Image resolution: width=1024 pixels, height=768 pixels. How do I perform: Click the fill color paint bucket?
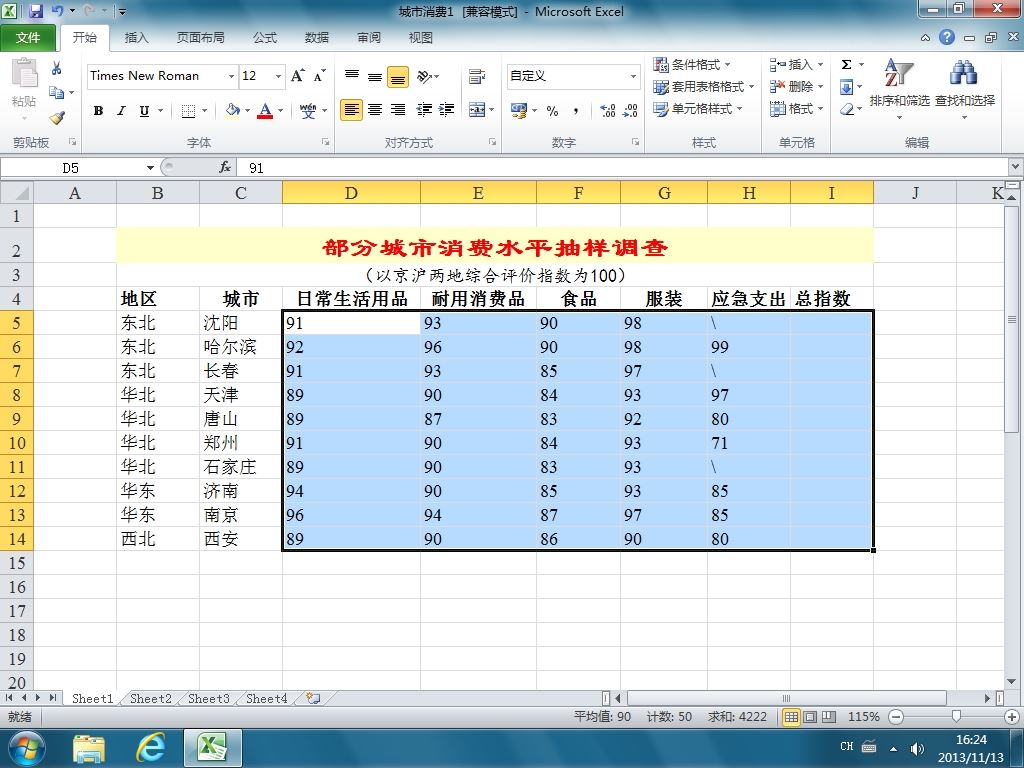232,110
